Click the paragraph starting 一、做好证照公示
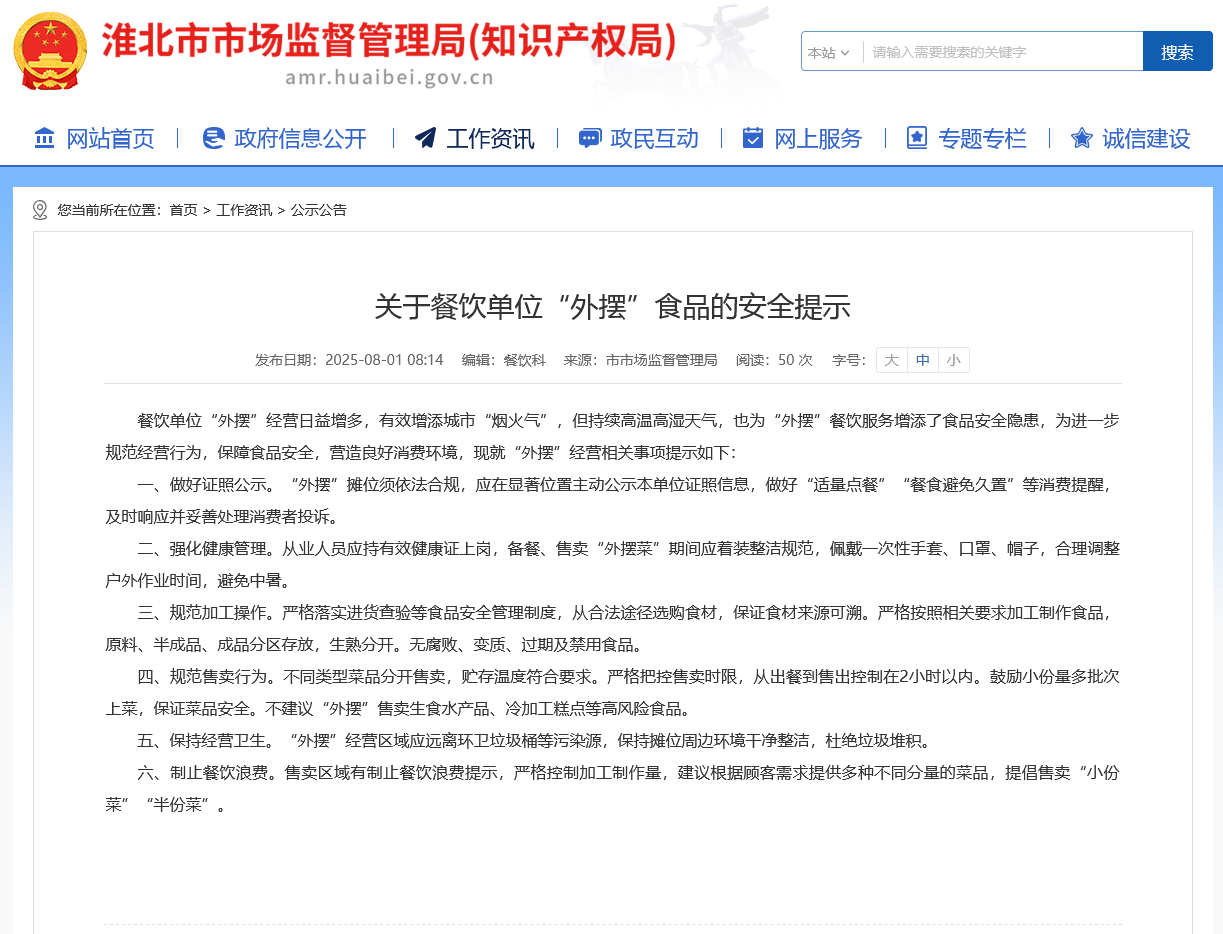This screenshot has width=1223, height=934. point(612,500)
